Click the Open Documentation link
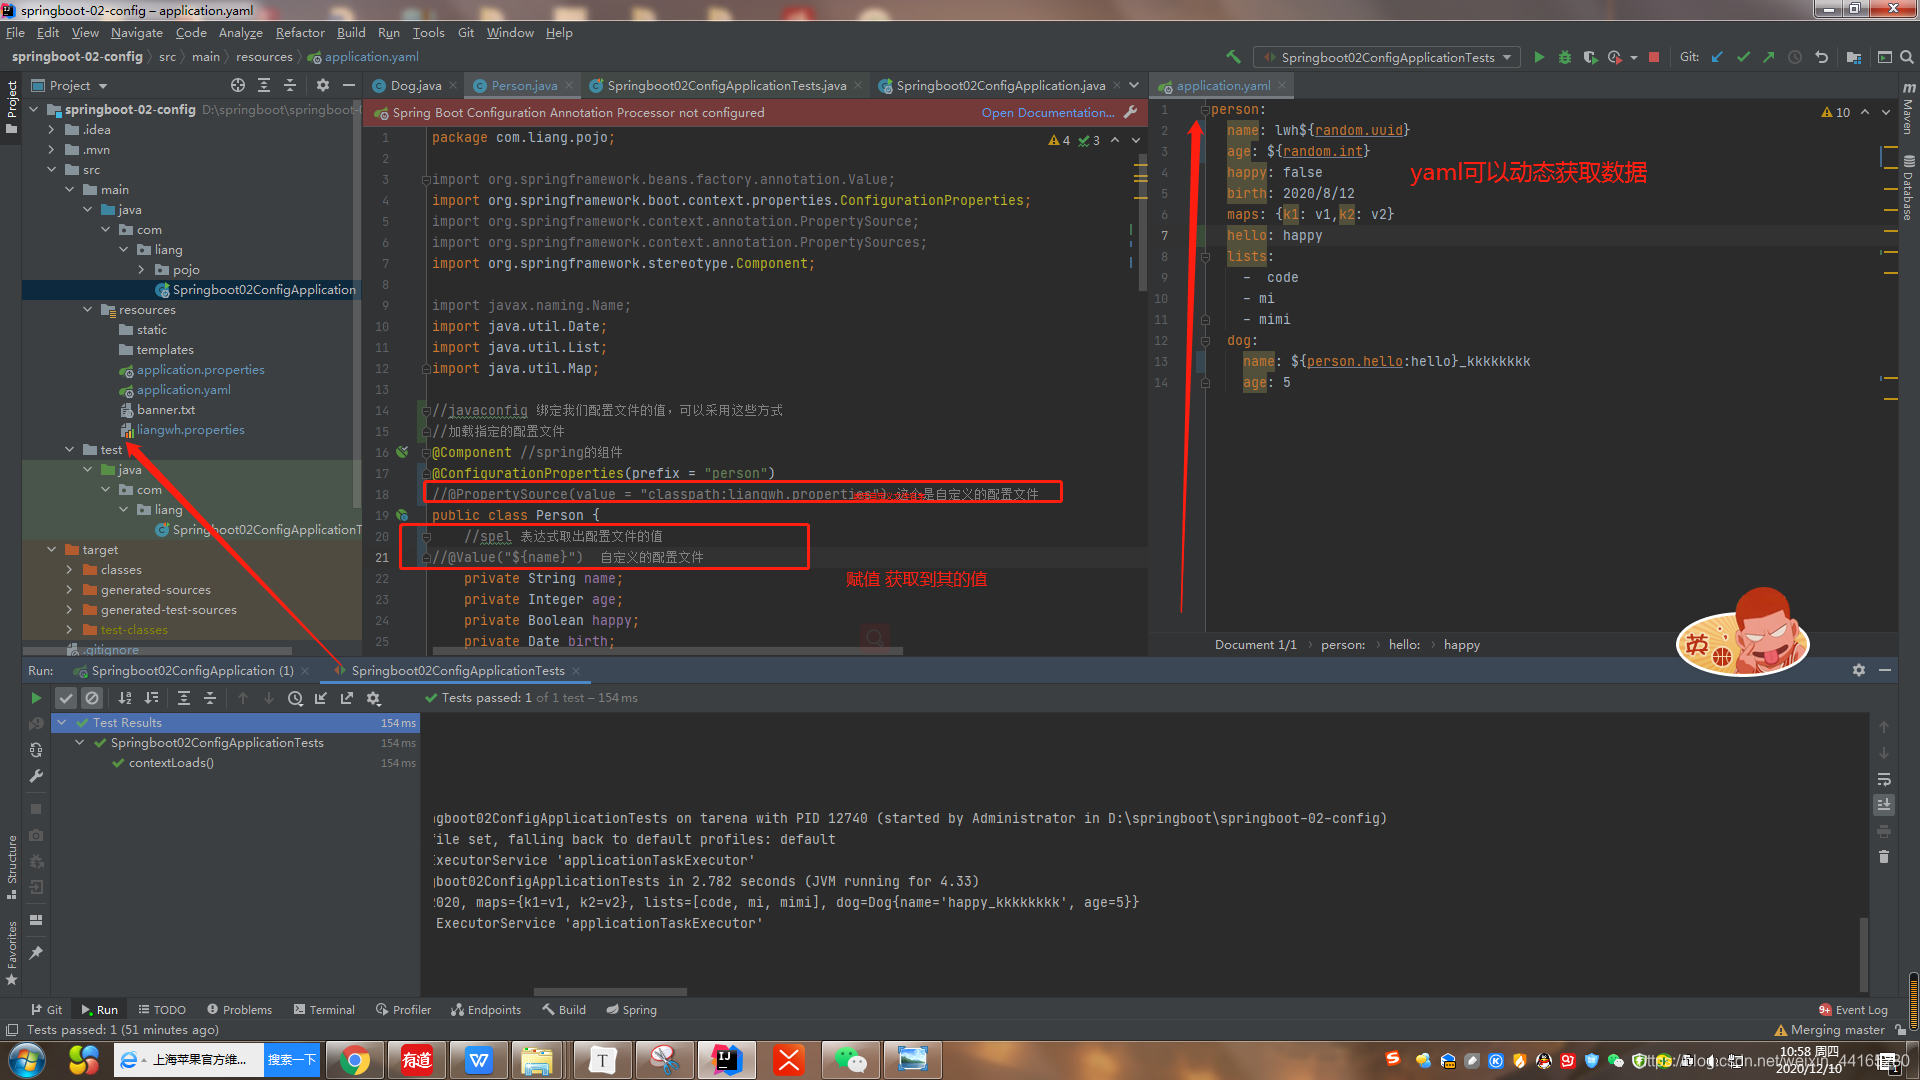Screen dimensions: 1920x1080 coord(1047,113)
